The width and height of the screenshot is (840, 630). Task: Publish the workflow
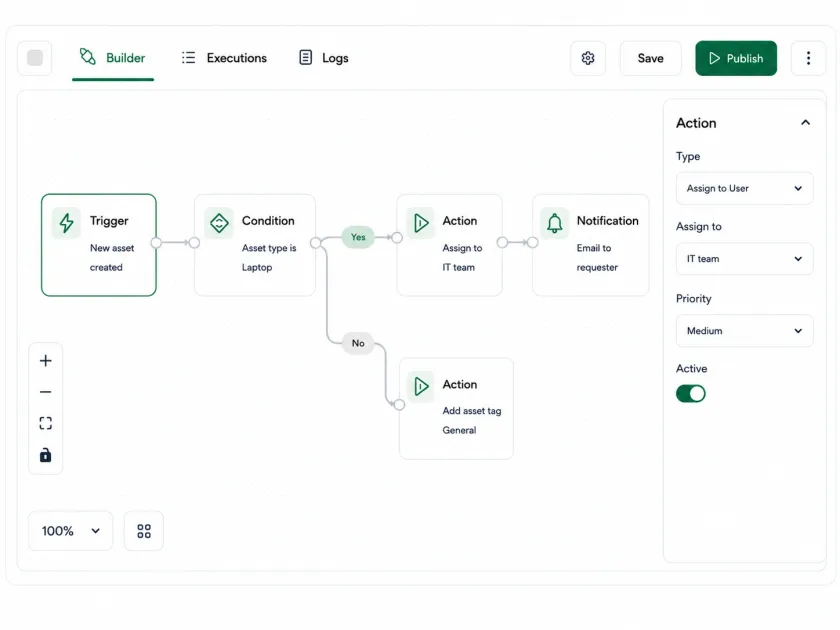coord(736,58)
